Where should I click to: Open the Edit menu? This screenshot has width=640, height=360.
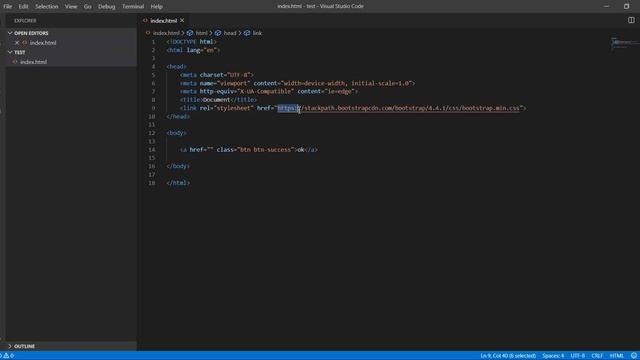[x=23, y=7]
